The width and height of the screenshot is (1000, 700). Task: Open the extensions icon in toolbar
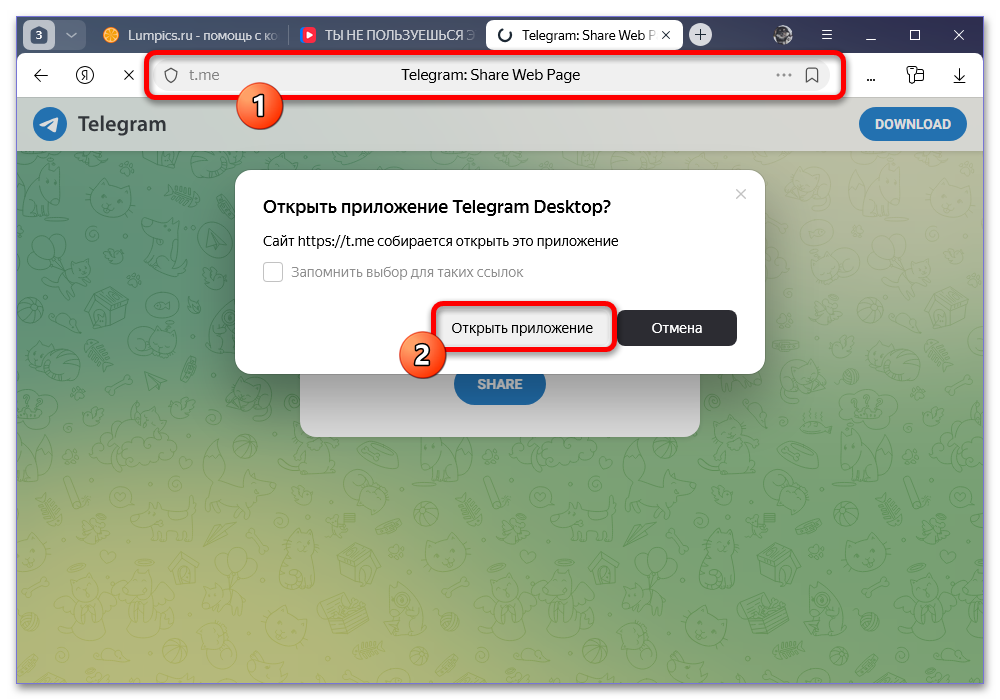(x=915, y=75)
